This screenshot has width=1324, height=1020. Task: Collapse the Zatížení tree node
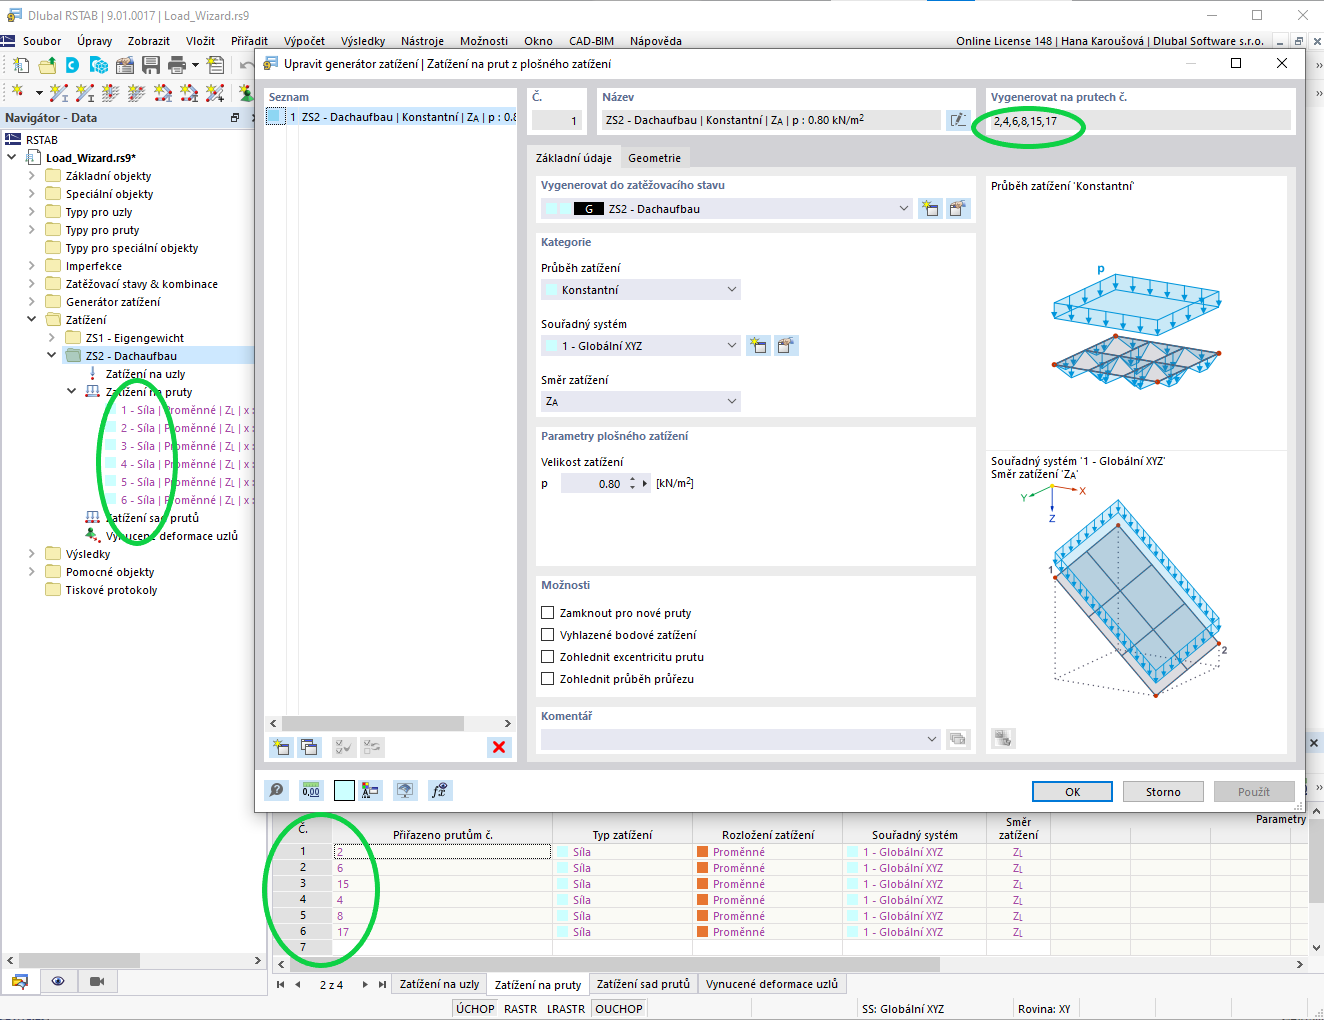(x=32, y=320)
